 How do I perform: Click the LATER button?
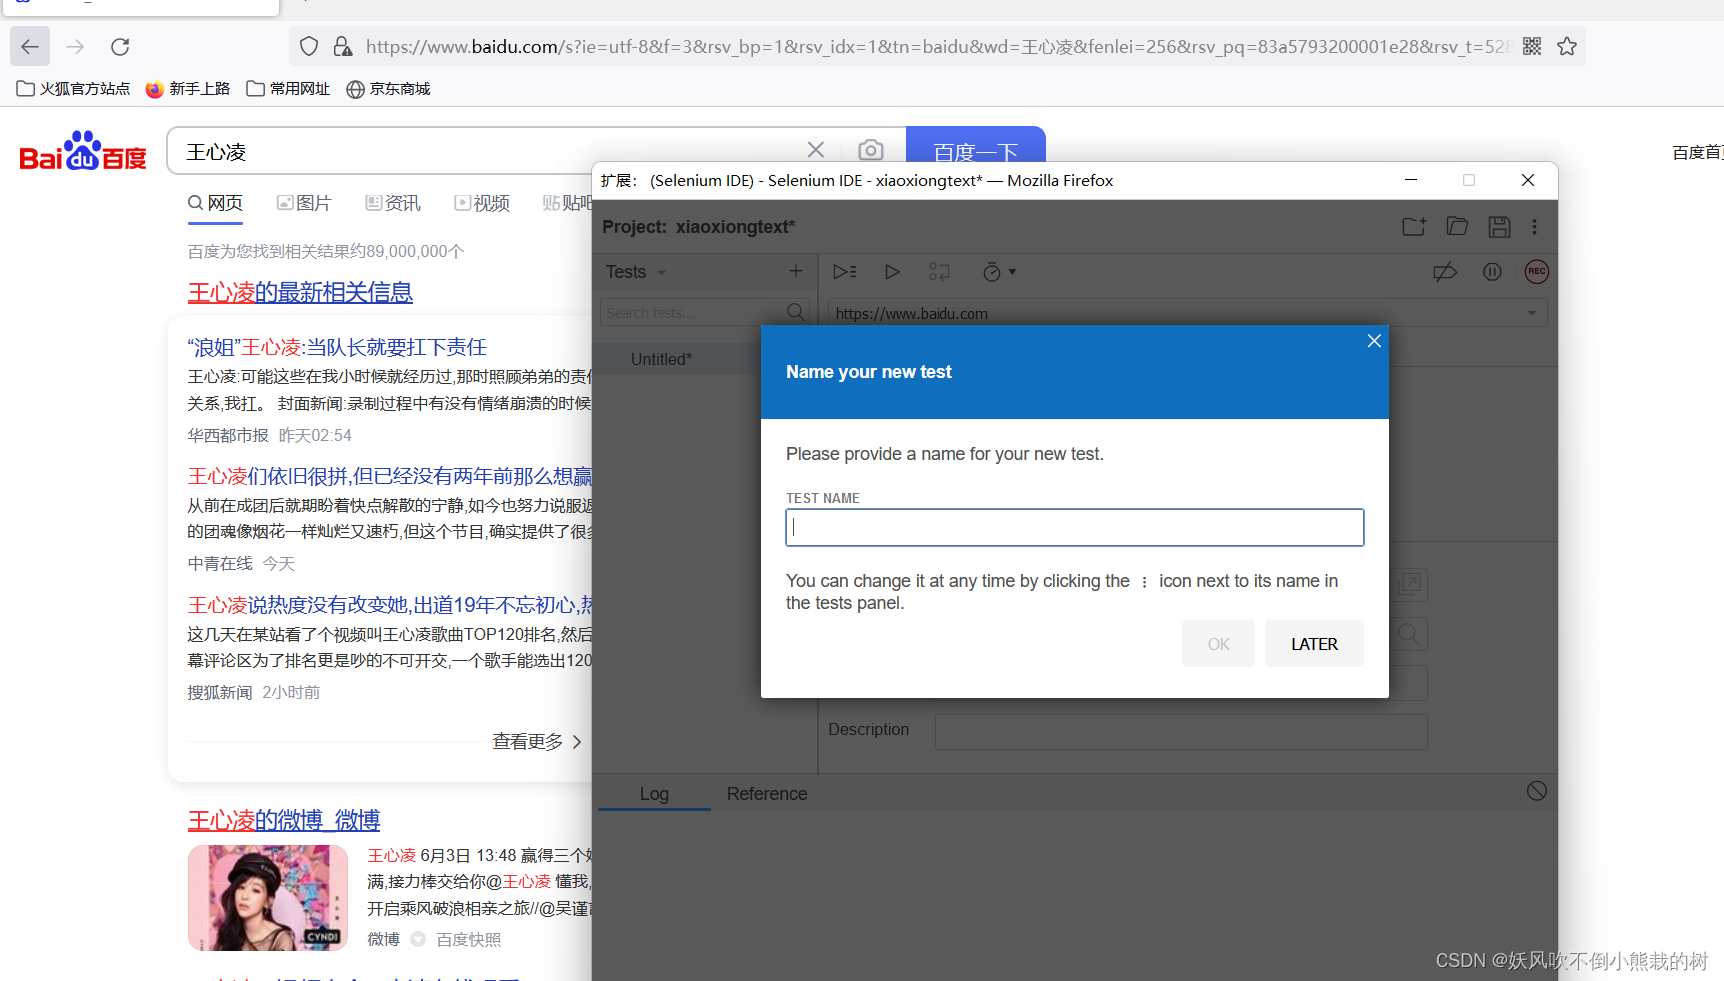click(1314, 644)
